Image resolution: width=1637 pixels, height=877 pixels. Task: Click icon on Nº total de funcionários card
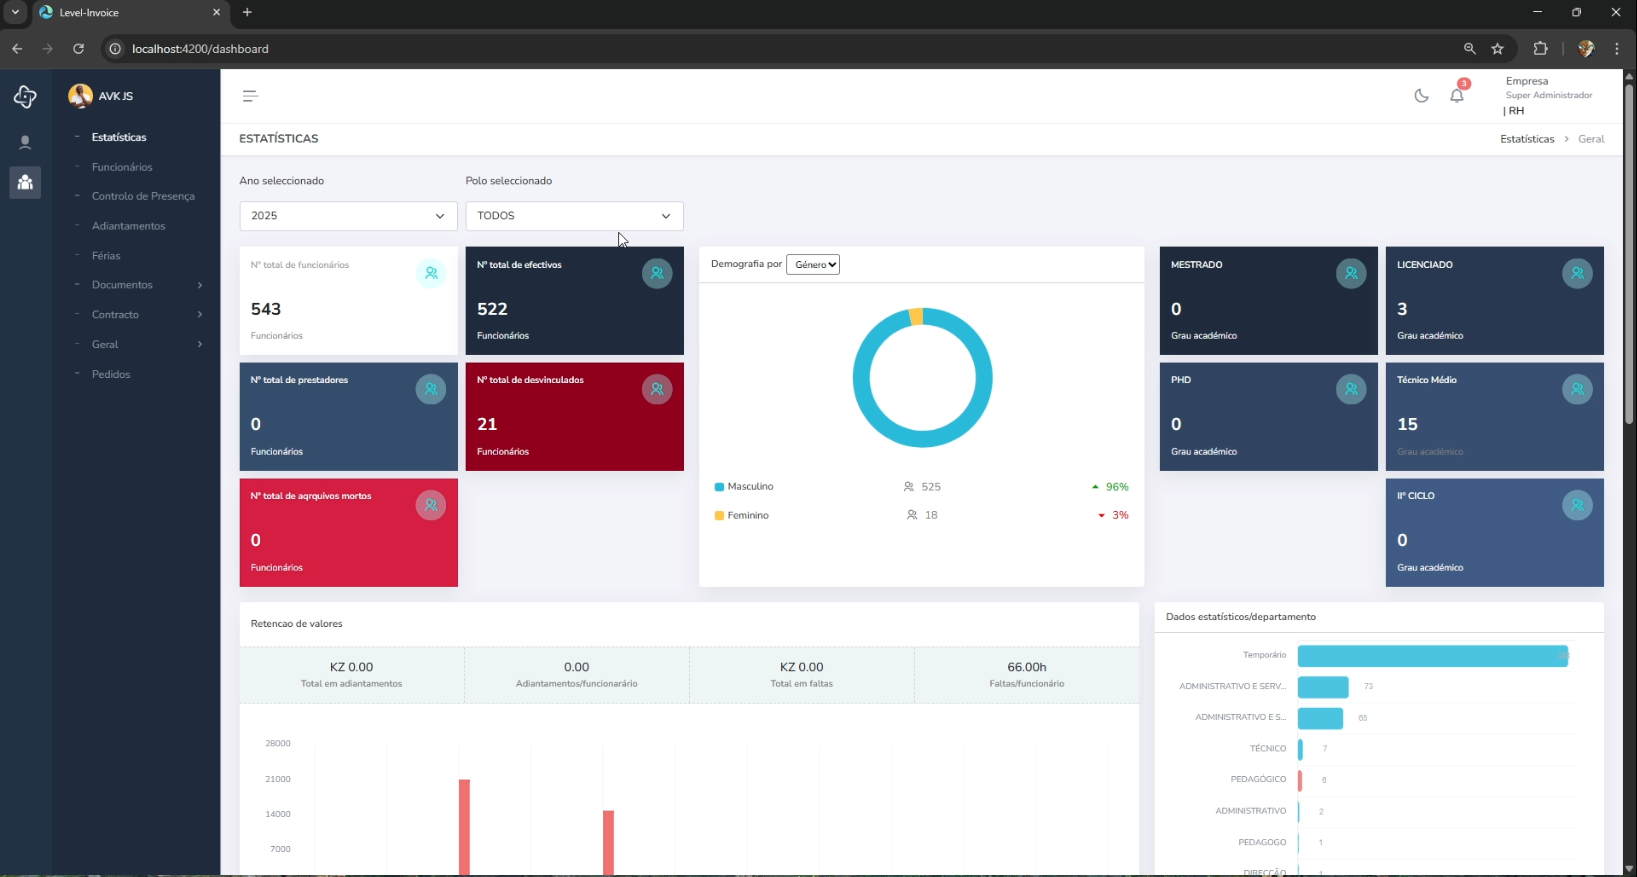431,273
